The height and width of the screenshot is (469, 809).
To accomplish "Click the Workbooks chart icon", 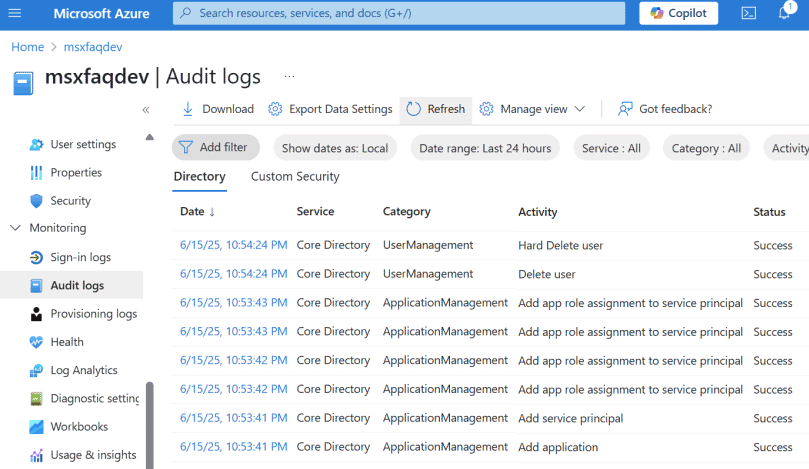I will pyautogui.click(x=36, y=427).
